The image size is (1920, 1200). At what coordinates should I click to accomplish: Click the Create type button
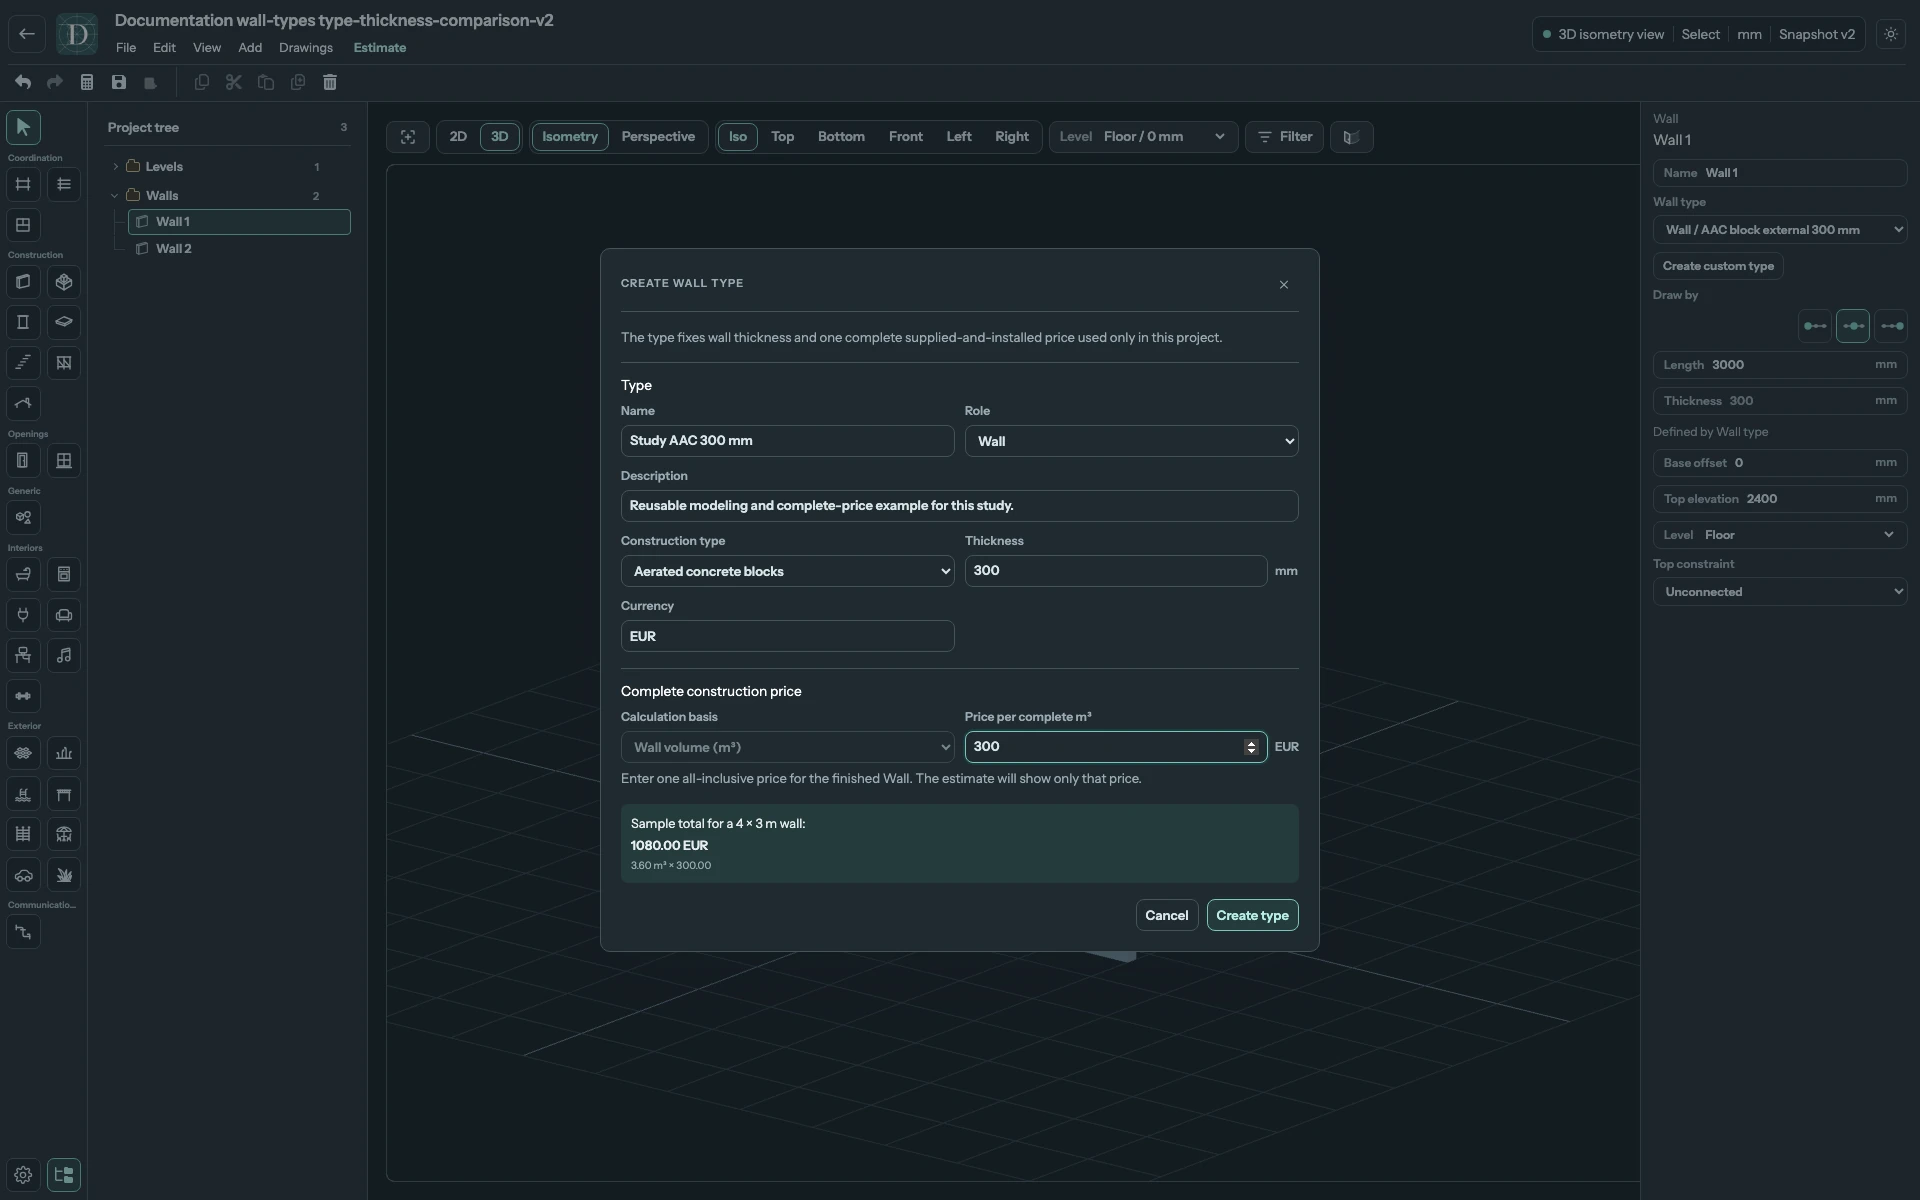pyautogui.click(x=1252, y=915)
